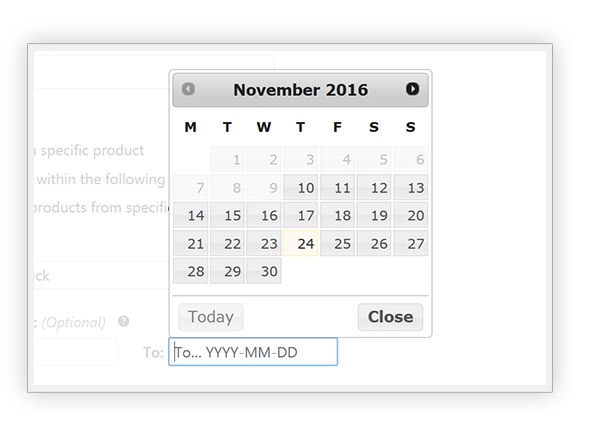Pick November 10 date cell
The image size is (600, 436).
301,188
